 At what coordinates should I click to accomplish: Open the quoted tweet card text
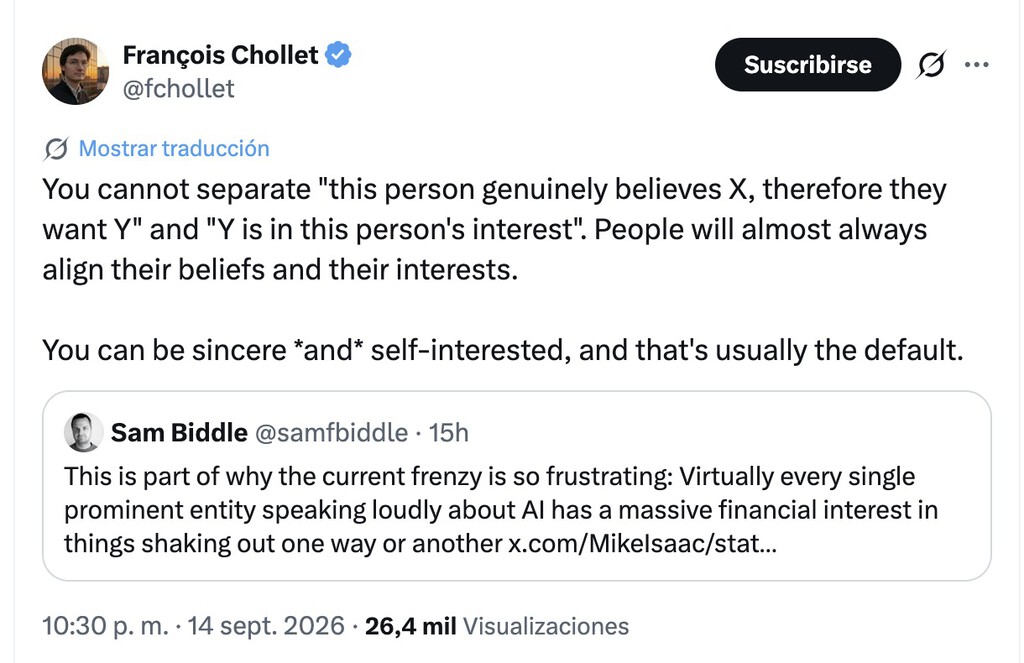coord(501,510)
